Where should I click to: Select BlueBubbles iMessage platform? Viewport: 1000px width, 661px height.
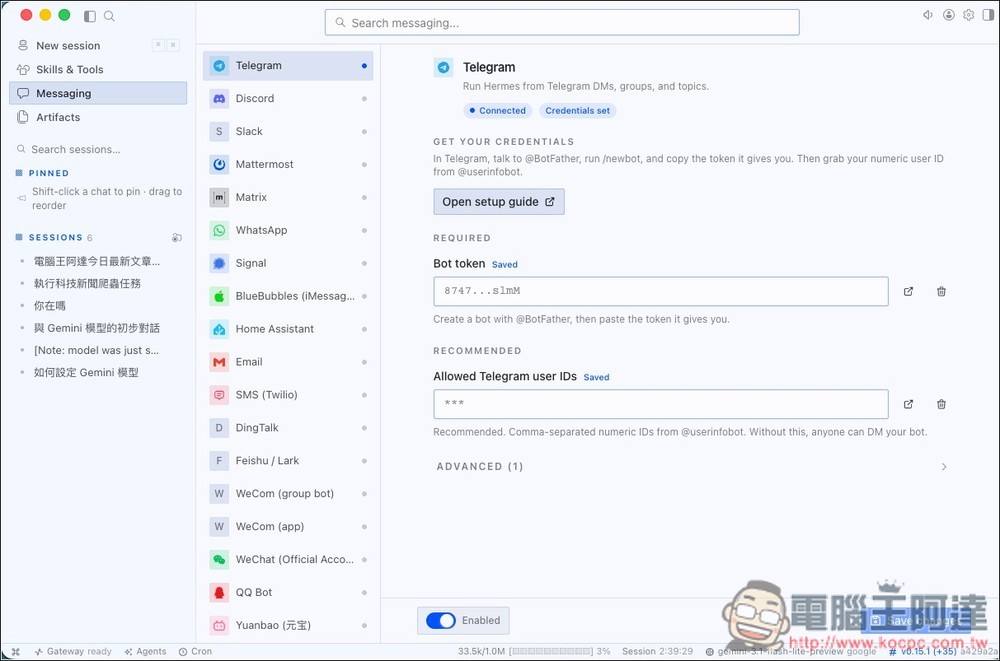click(x=288, y=296)
